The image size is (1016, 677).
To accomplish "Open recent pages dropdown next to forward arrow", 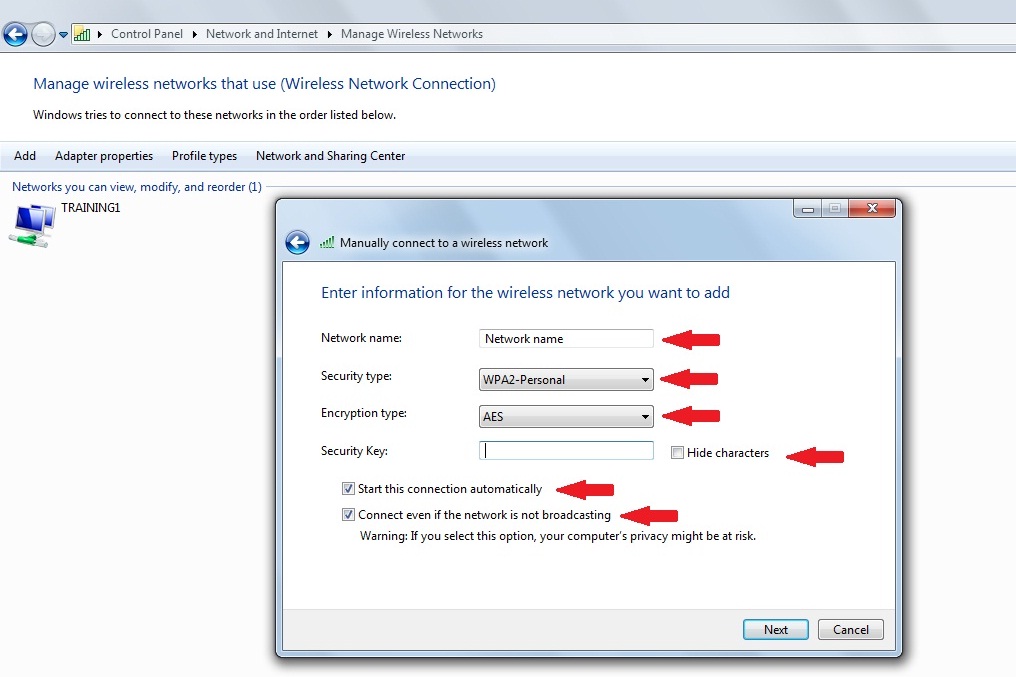I will [x=64, y=35].
